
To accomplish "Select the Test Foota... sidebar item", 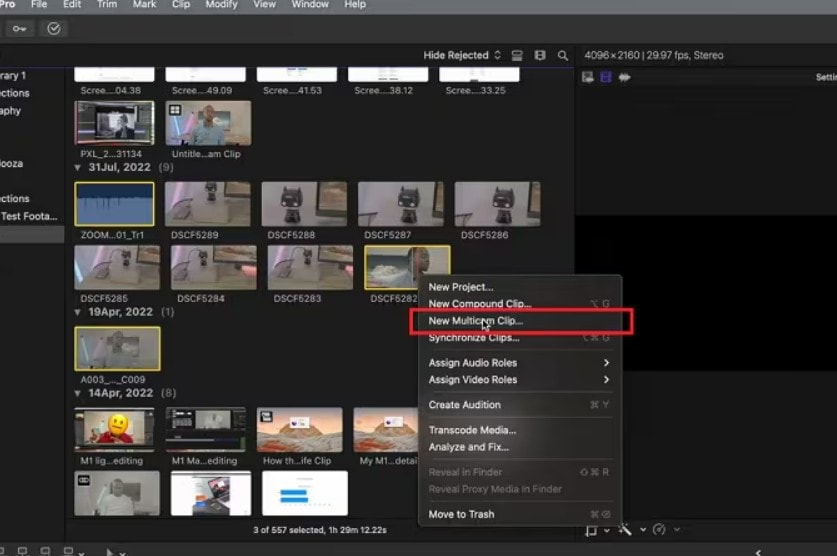I will coord(29,216).
